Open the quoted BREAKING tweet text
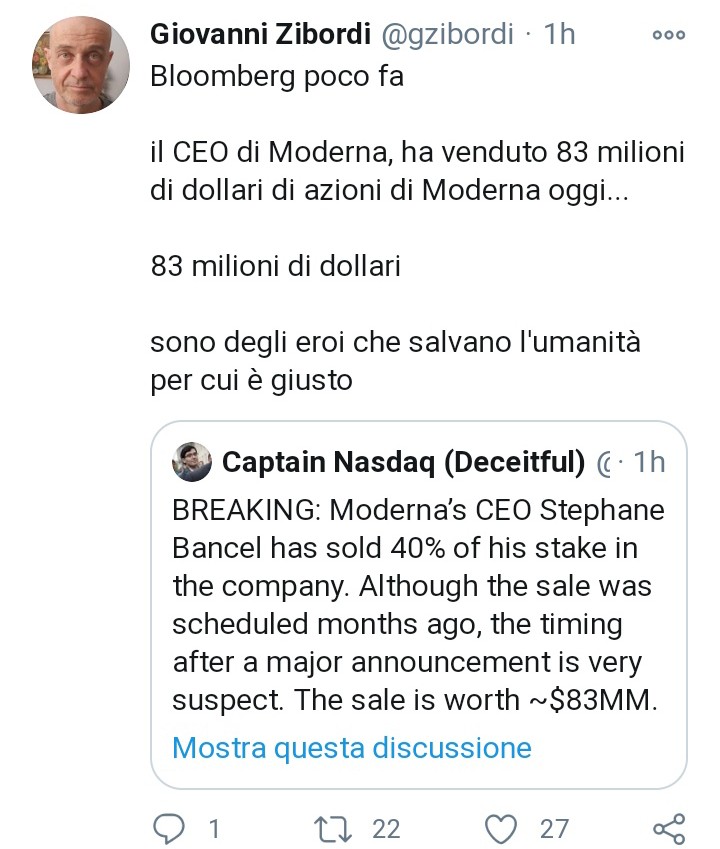The image size is (720, 849). (x=417, y=605)
